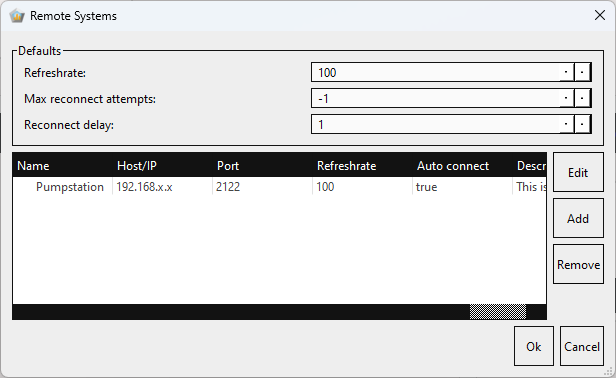Sort by the Name column header
616x378 pixels.
coord(62,165)
